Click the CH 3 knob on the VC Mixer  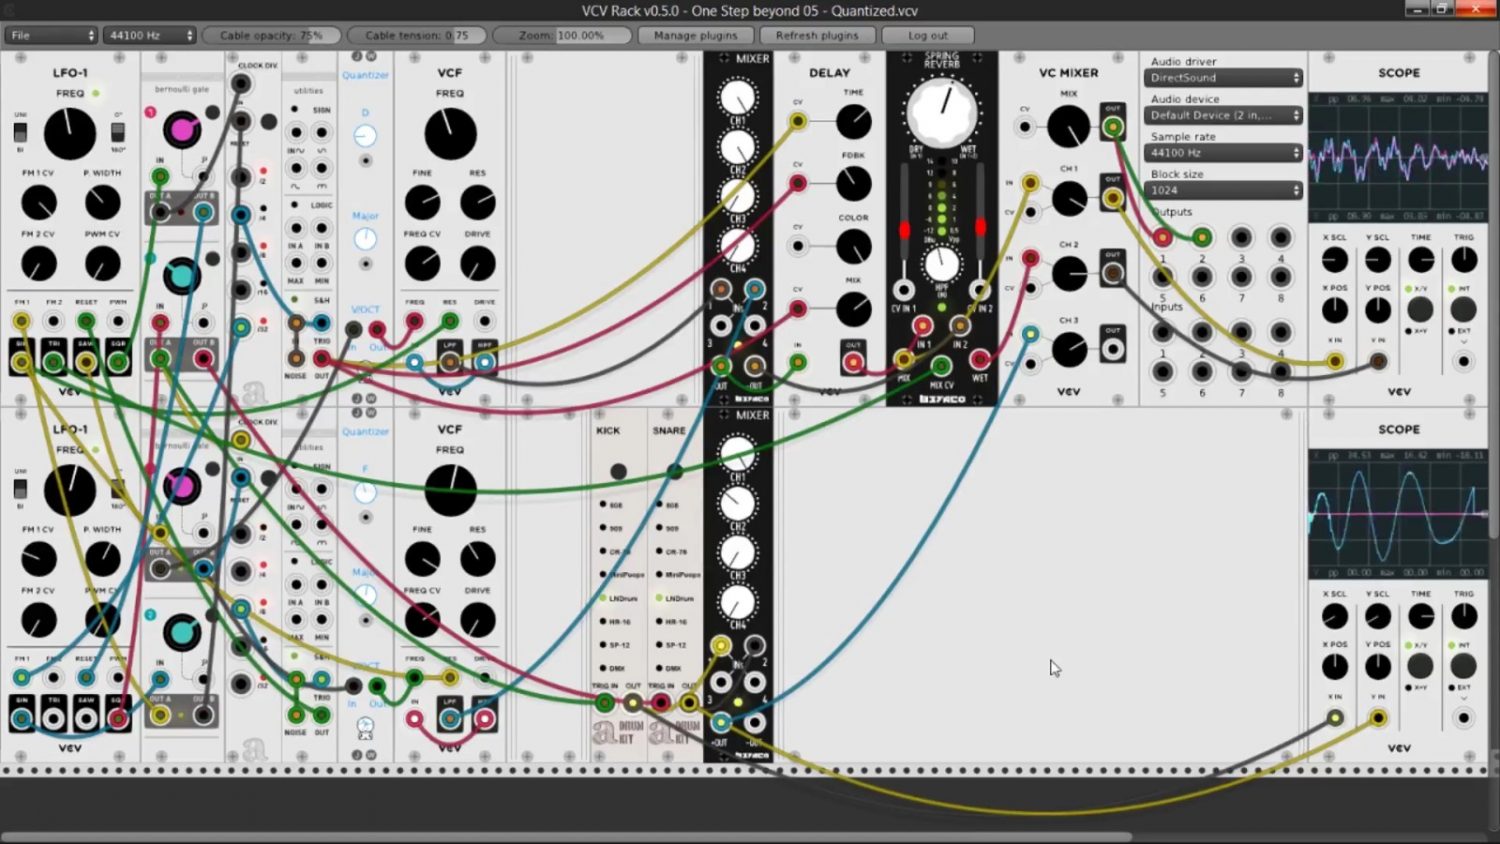(x=1068, y=349)
